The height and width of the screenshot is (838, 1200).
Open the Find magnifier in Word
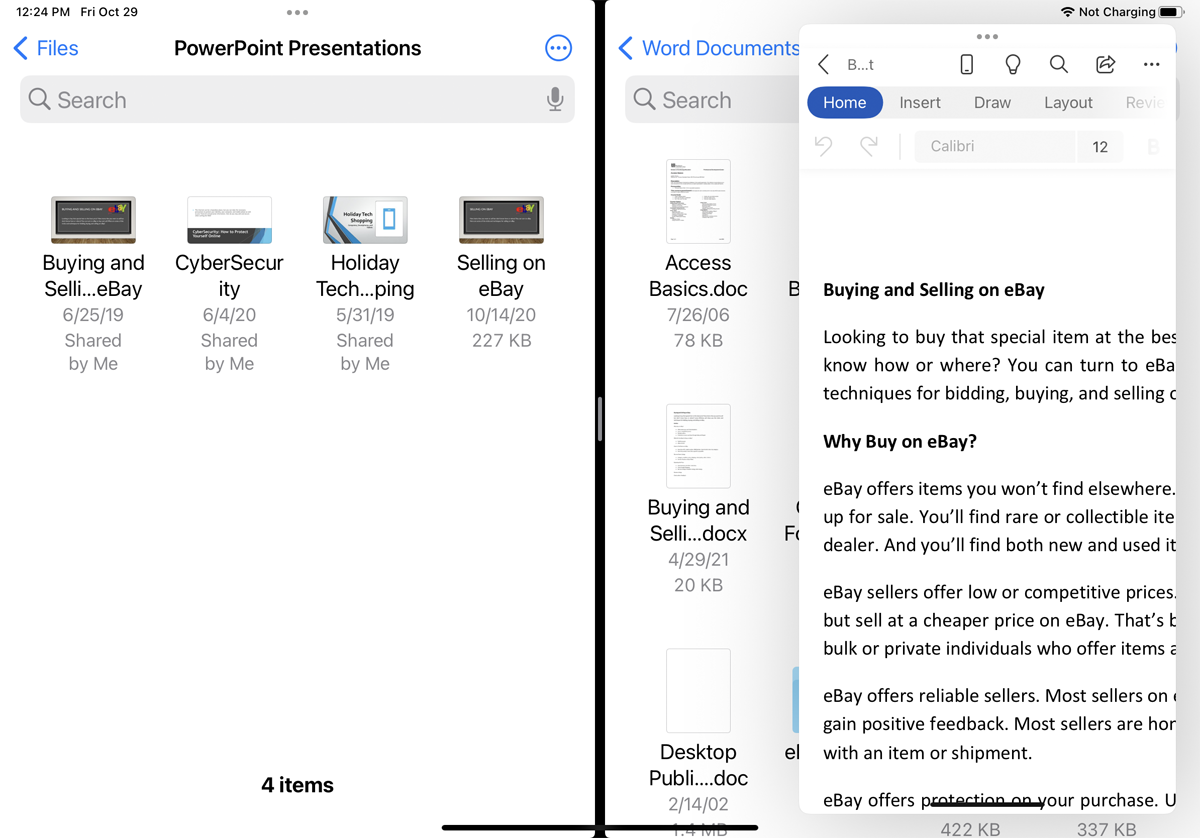1058,64
